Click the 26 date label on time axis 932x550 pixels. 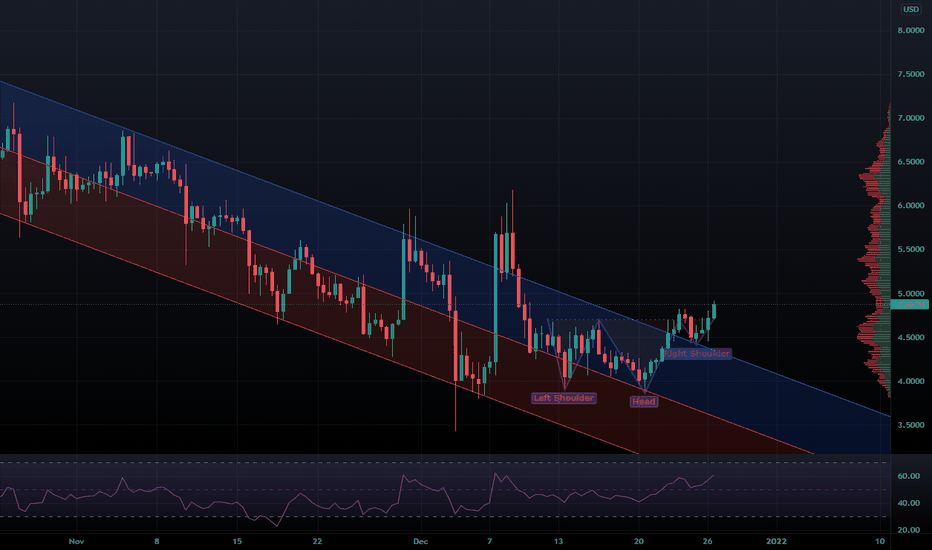coord(707,541)
